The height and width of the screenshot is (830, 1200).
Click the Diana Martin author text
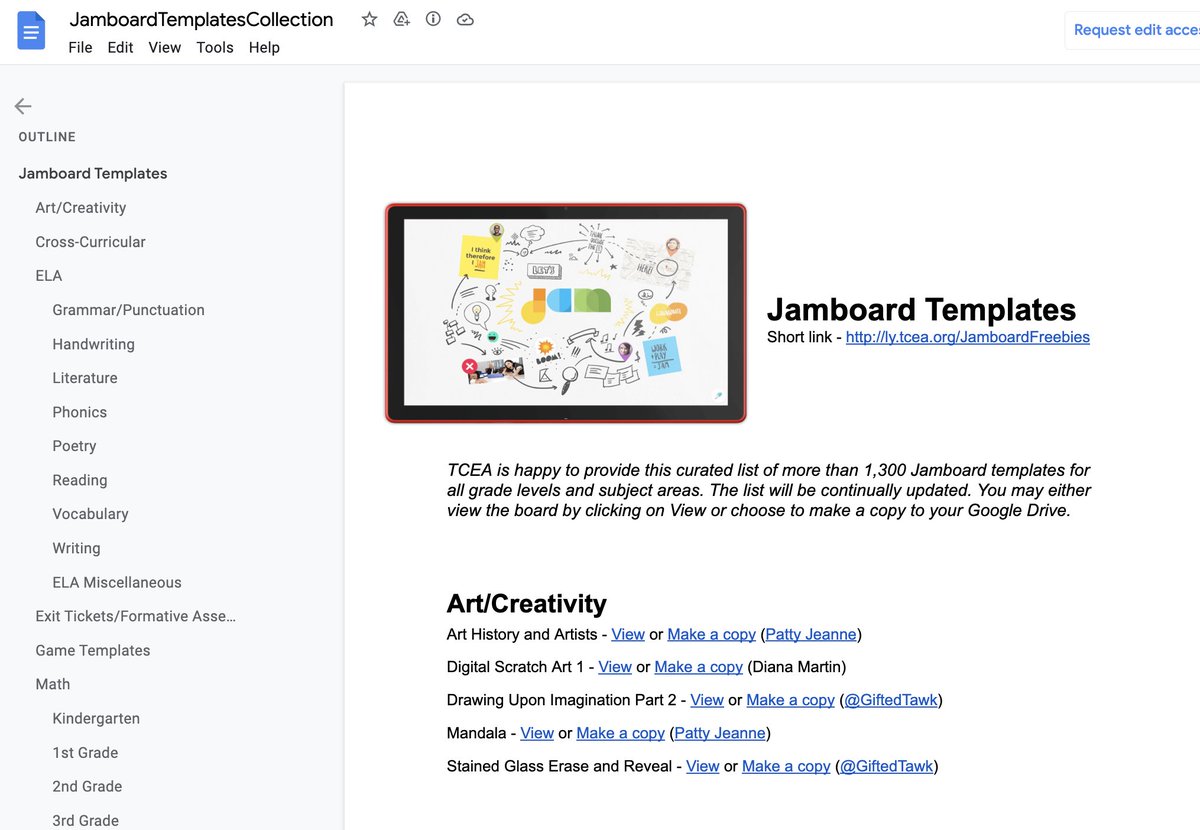[797, 667]
